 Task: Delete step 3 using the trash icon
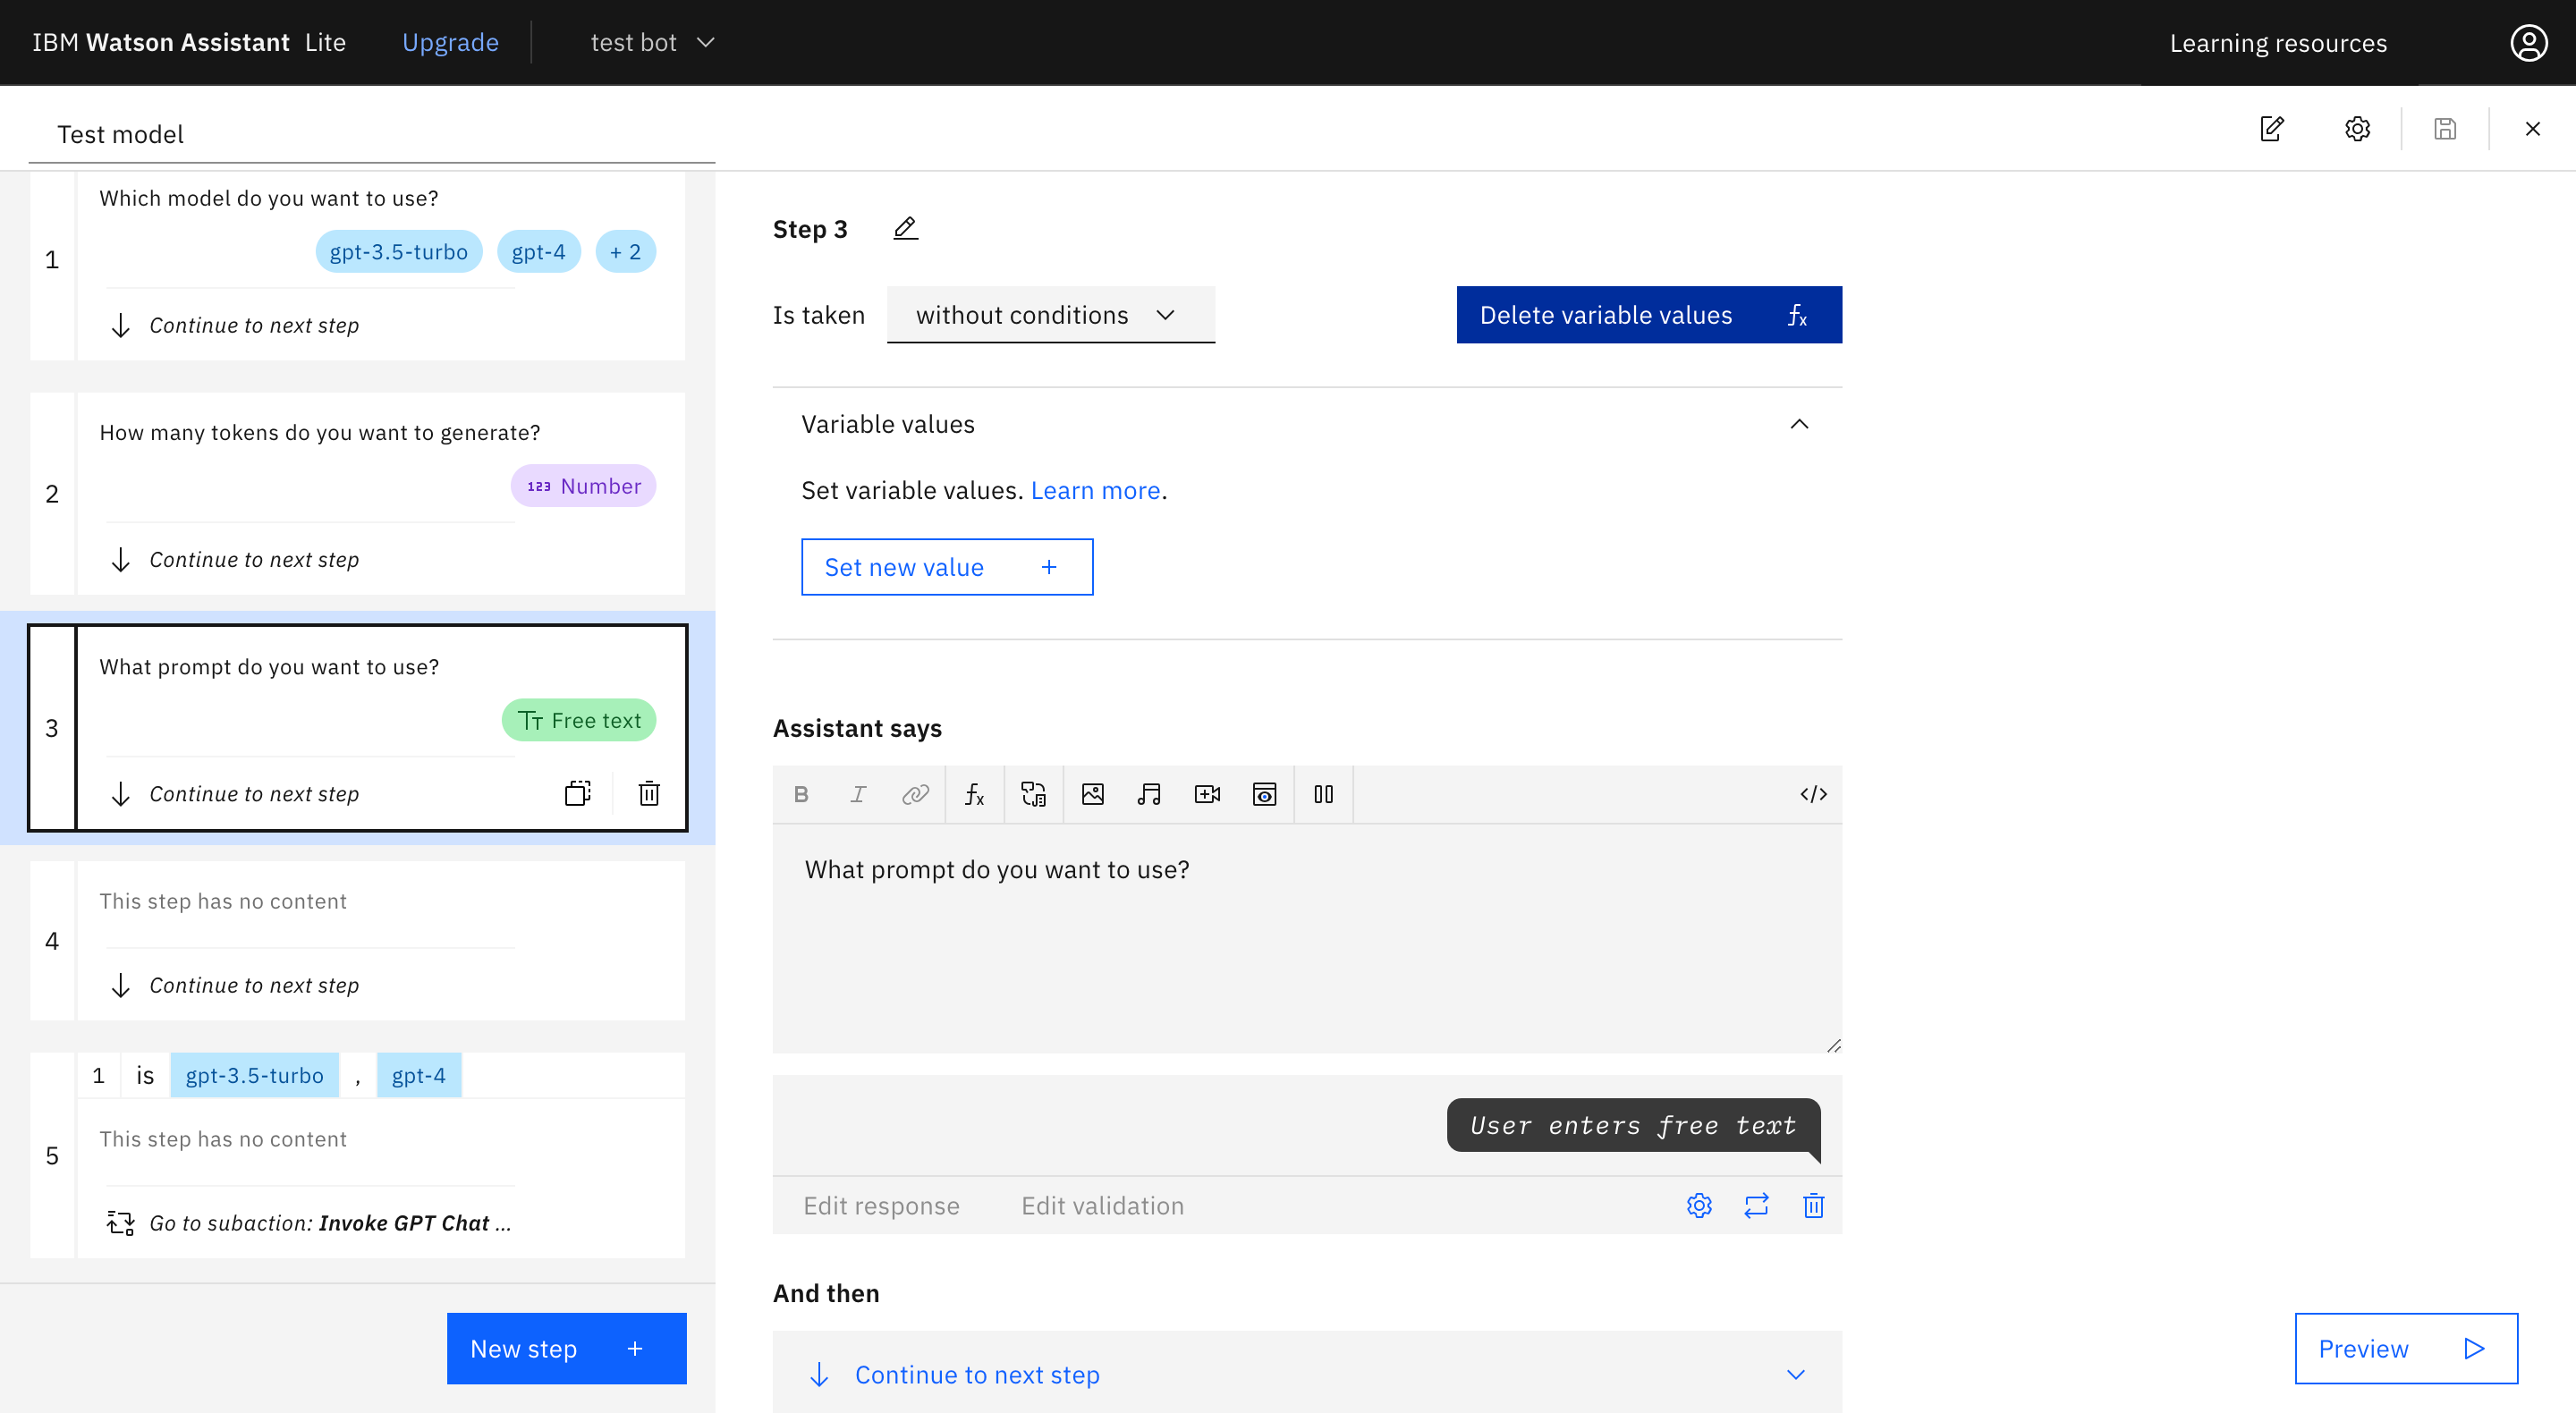649,794
